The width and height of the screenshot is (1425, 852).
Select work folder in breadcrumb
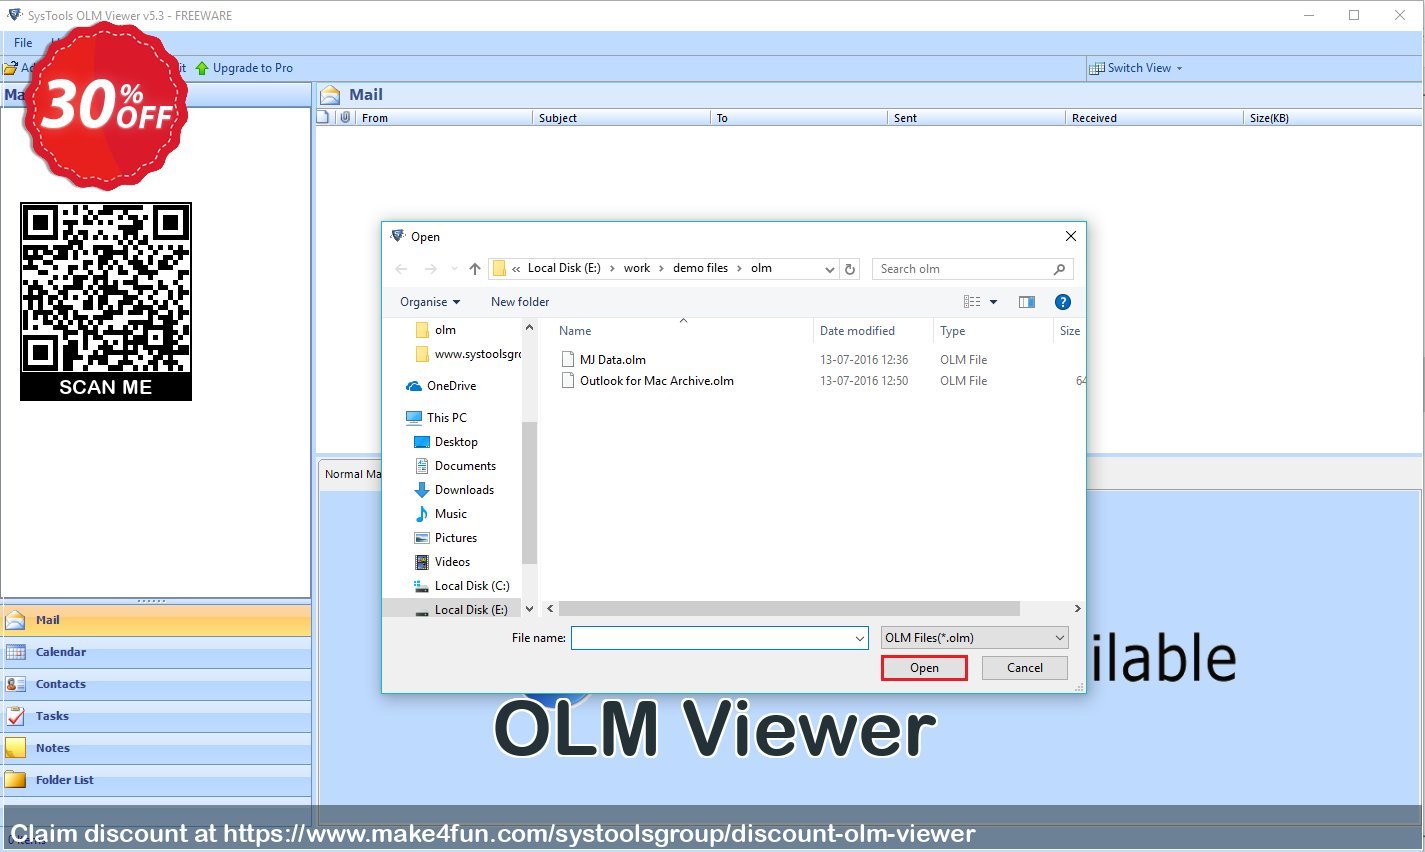637,268
